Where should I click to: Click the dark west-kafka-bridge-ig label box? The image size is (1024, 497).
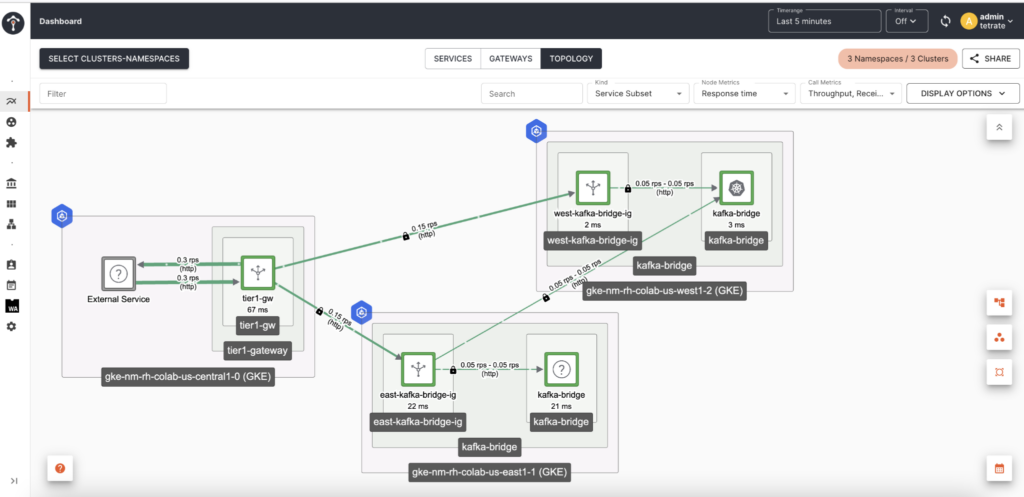[x=593, y=240]
